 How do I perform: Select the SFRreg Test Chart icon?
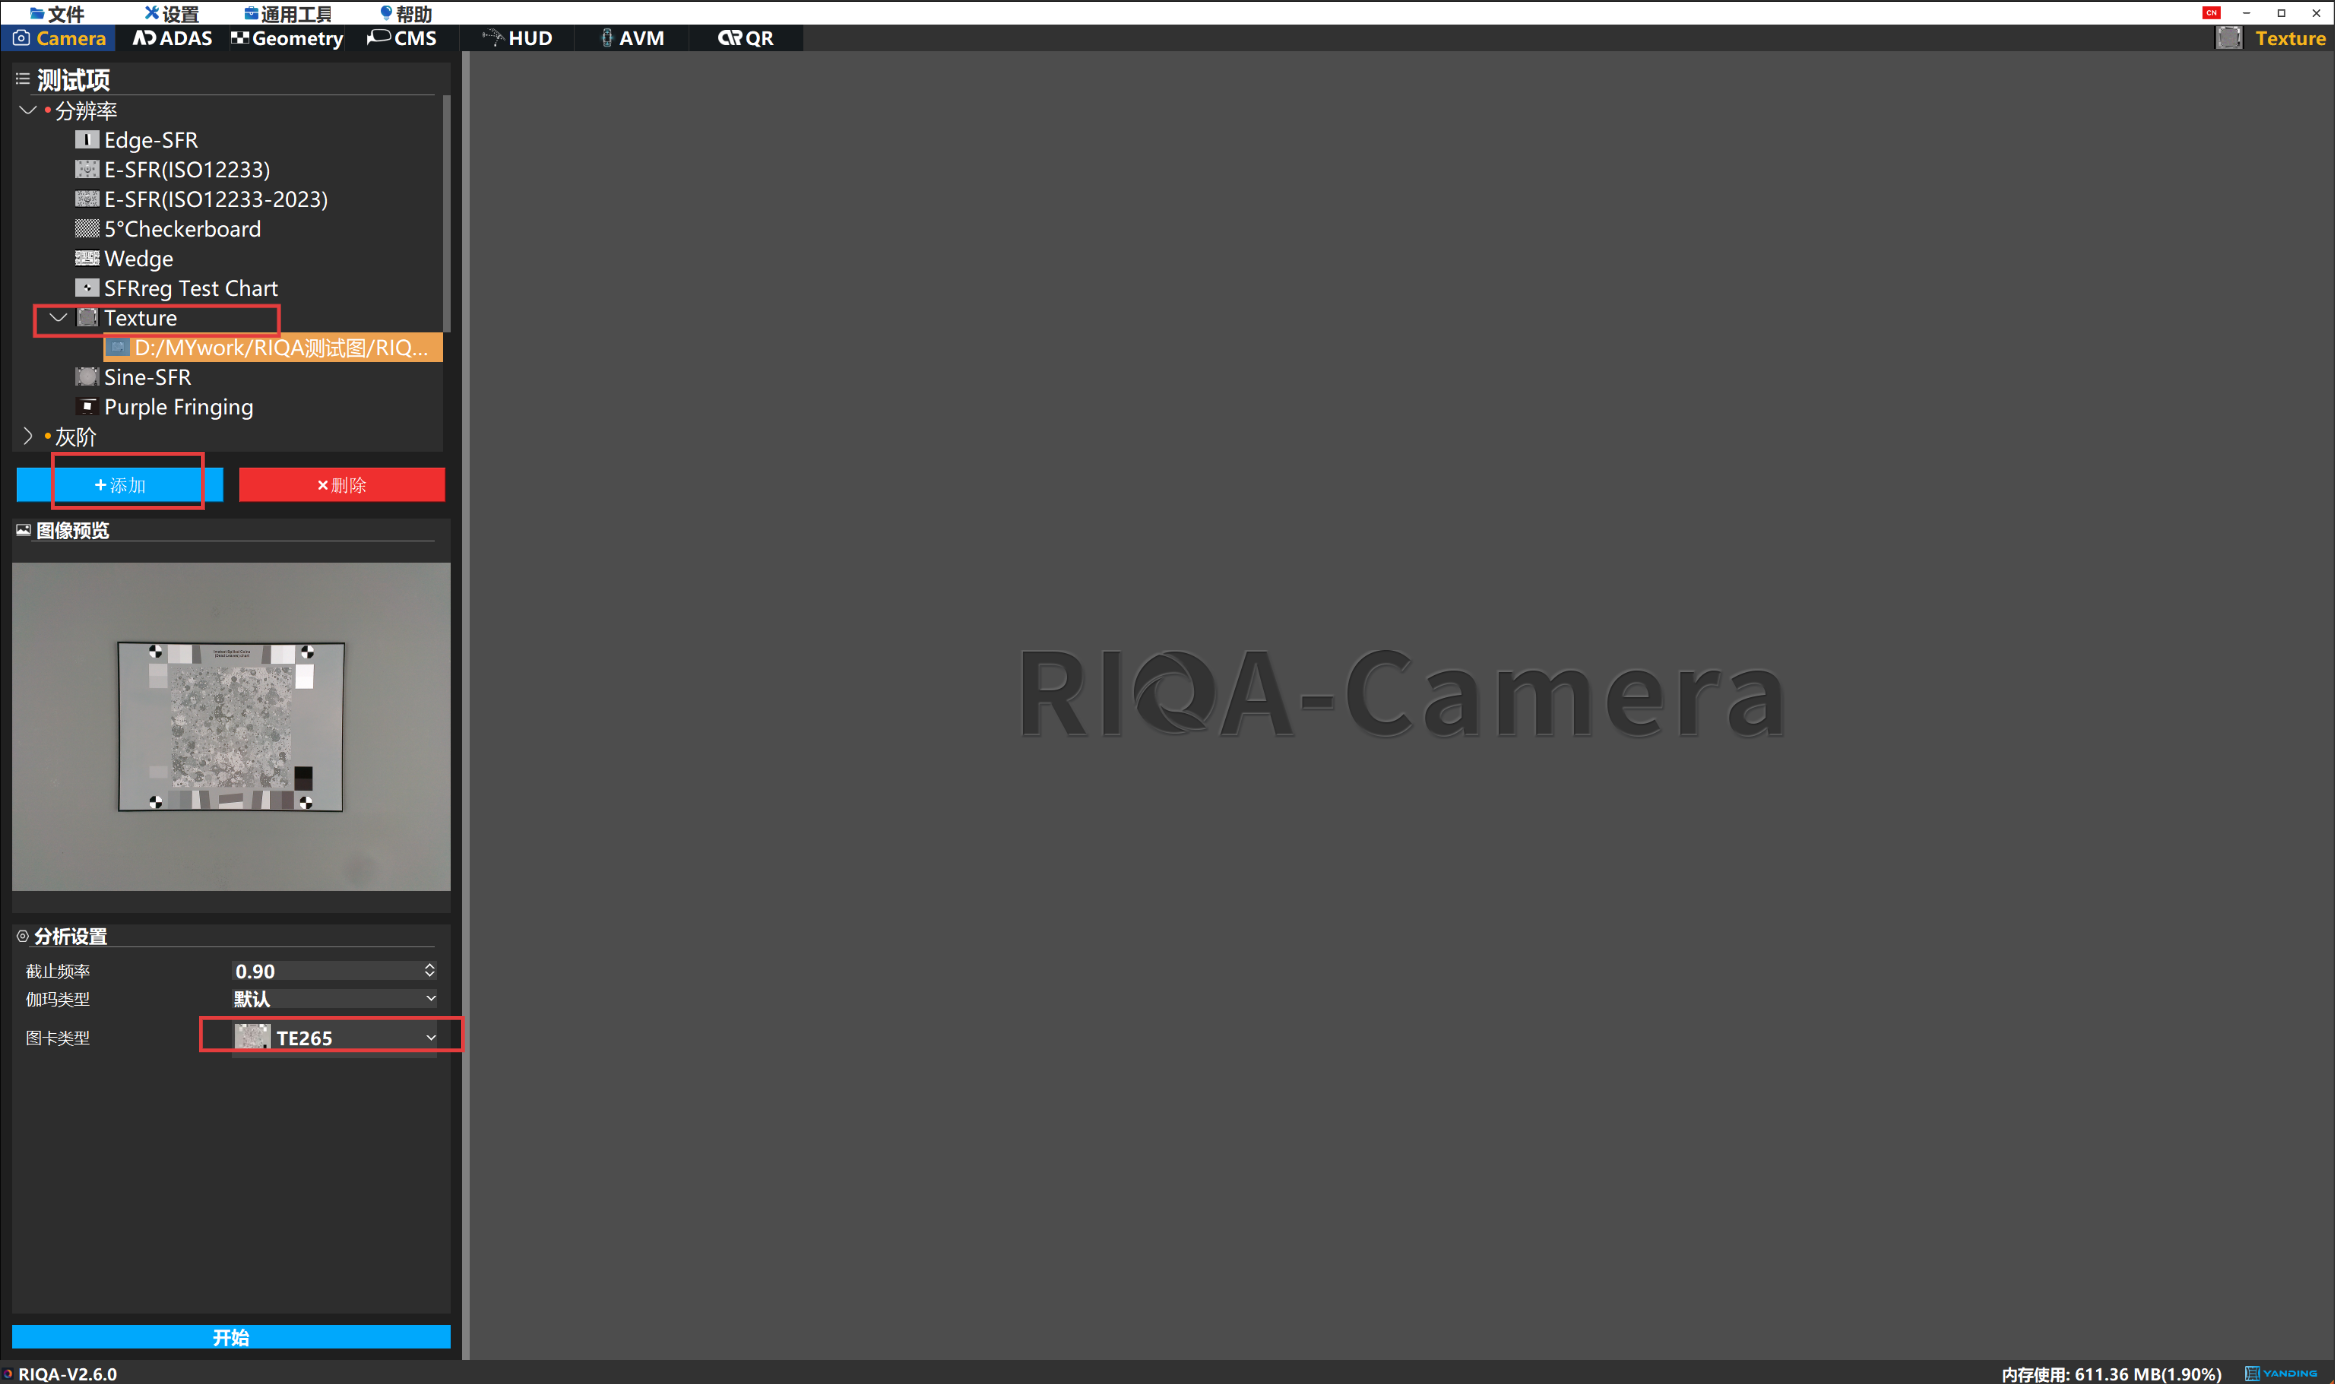[x=87, y=288]
